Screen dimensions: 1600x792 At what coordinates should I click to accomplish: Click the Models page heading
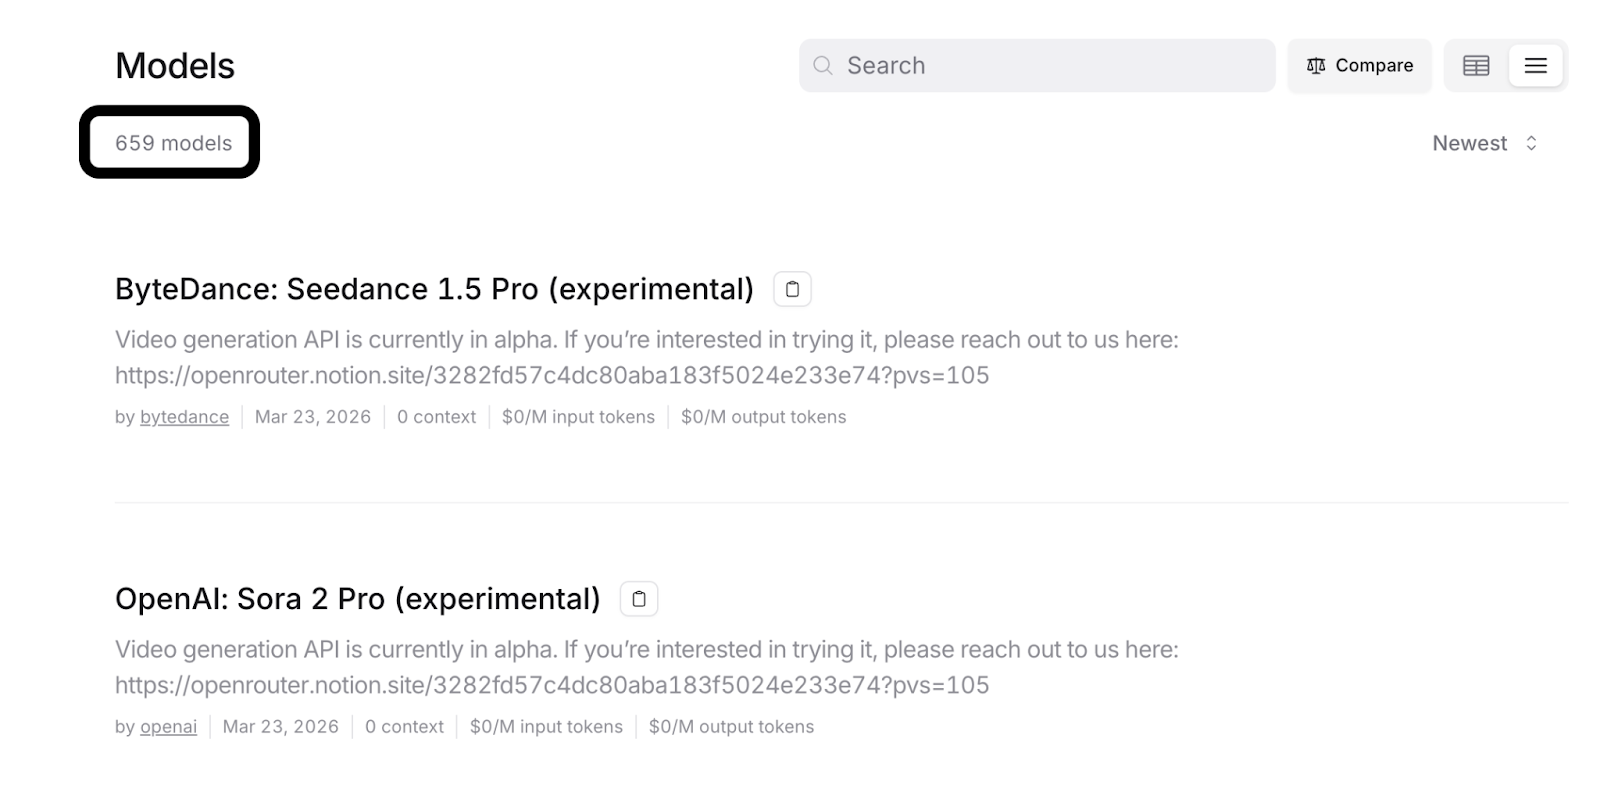tap(175, 66)
